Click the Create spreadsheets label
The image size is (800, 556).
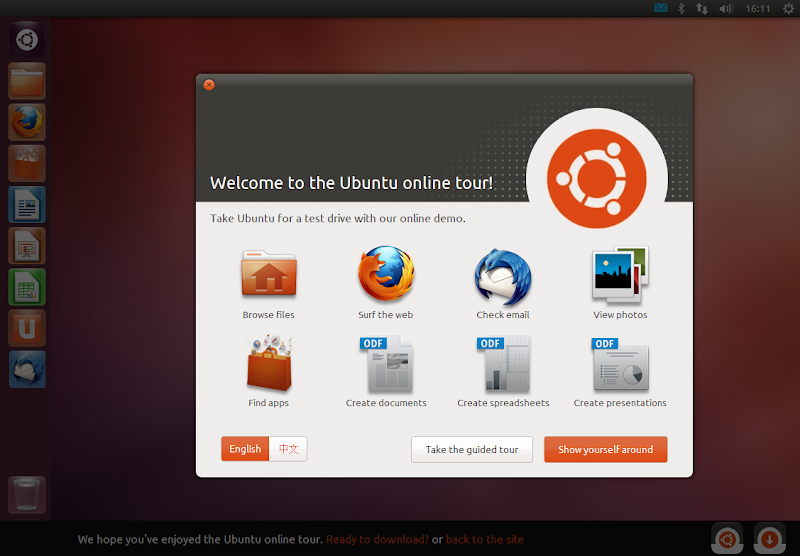coord(504,403)
